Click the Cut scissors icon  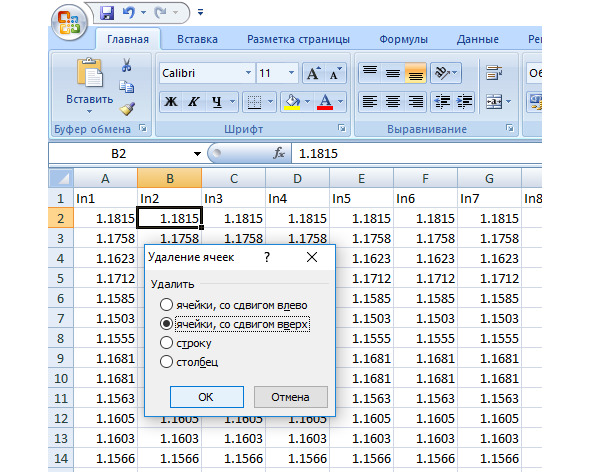tap(126, 65)
